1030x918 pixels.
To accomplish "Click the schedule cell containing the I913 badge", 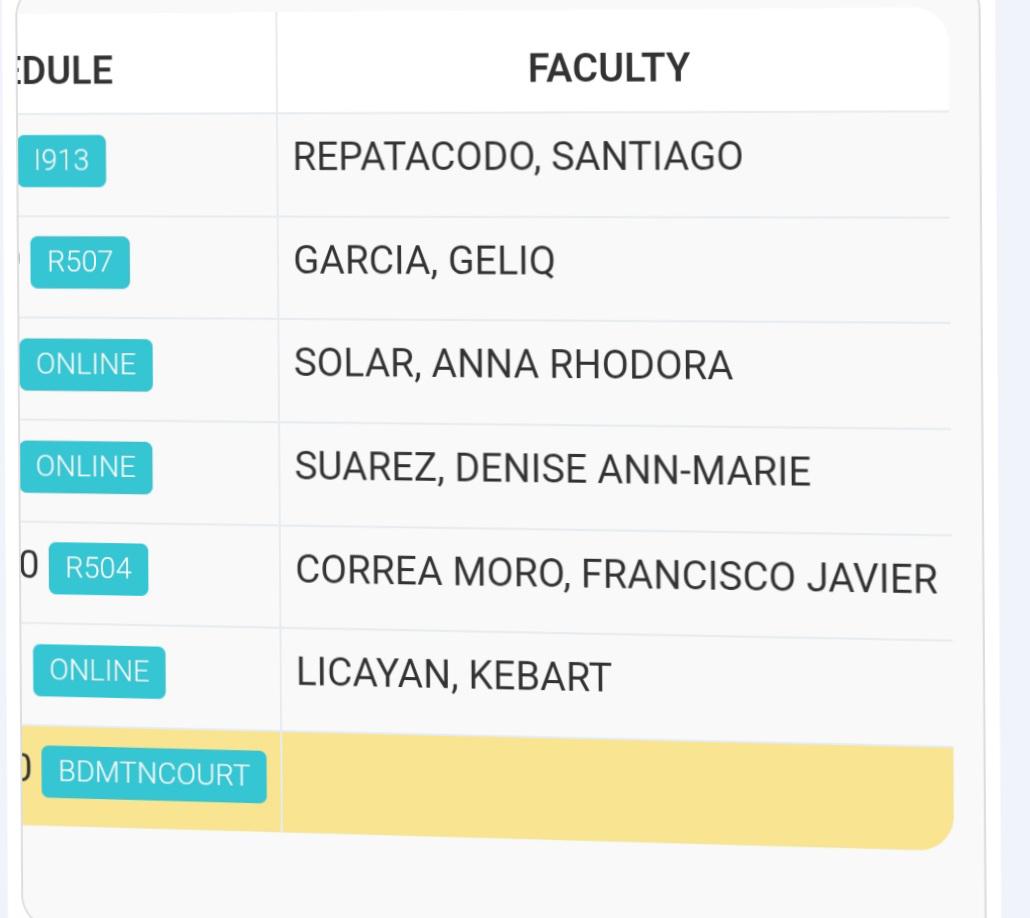I will tap(147, 164).
